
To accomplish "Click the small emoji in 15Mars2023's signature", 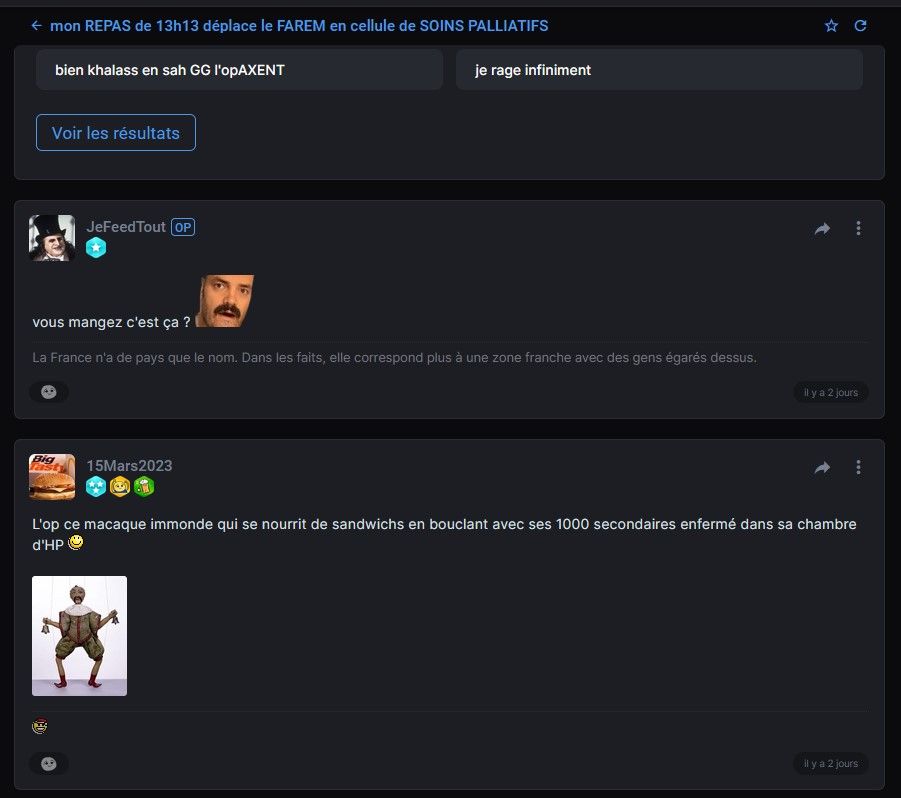I will (40, 726).
